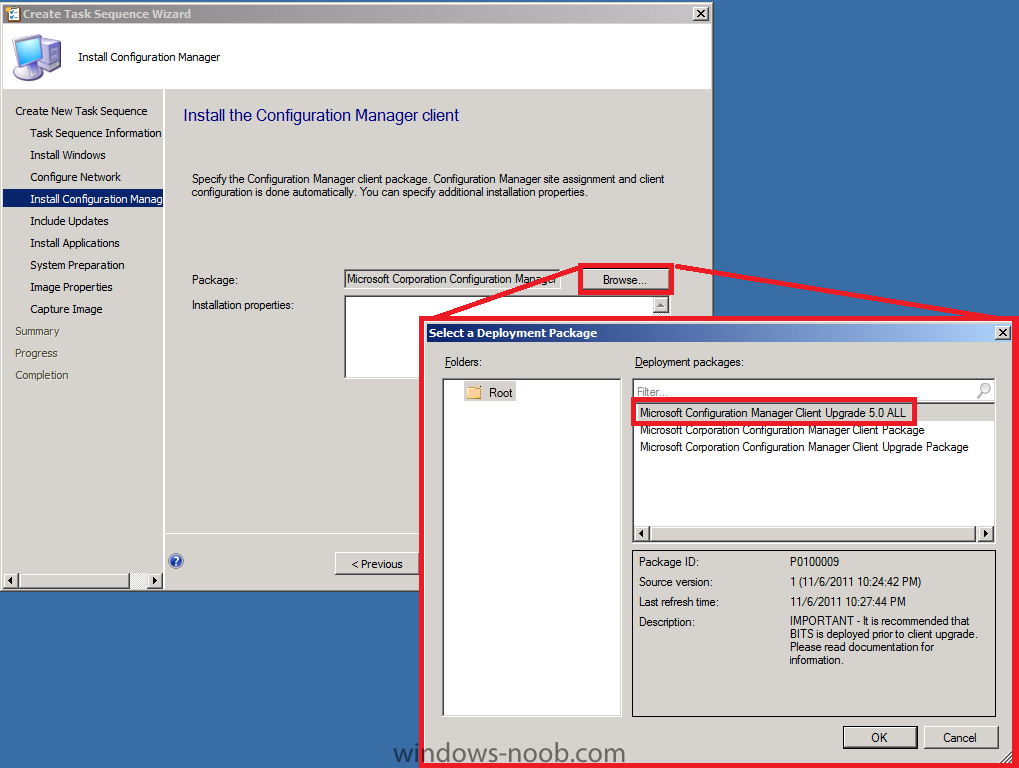1019x768 pixels.
Task: Click the Last refresh time: label
Action: pyautogui.click(x=678, y=602)
